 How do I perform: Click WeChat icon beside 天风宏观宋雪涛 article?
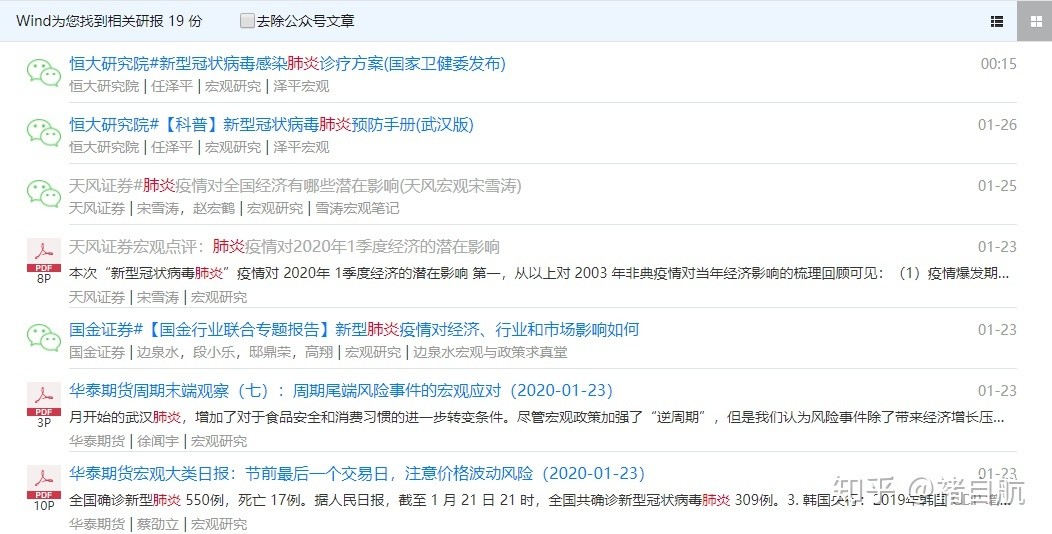coord(44,194)
